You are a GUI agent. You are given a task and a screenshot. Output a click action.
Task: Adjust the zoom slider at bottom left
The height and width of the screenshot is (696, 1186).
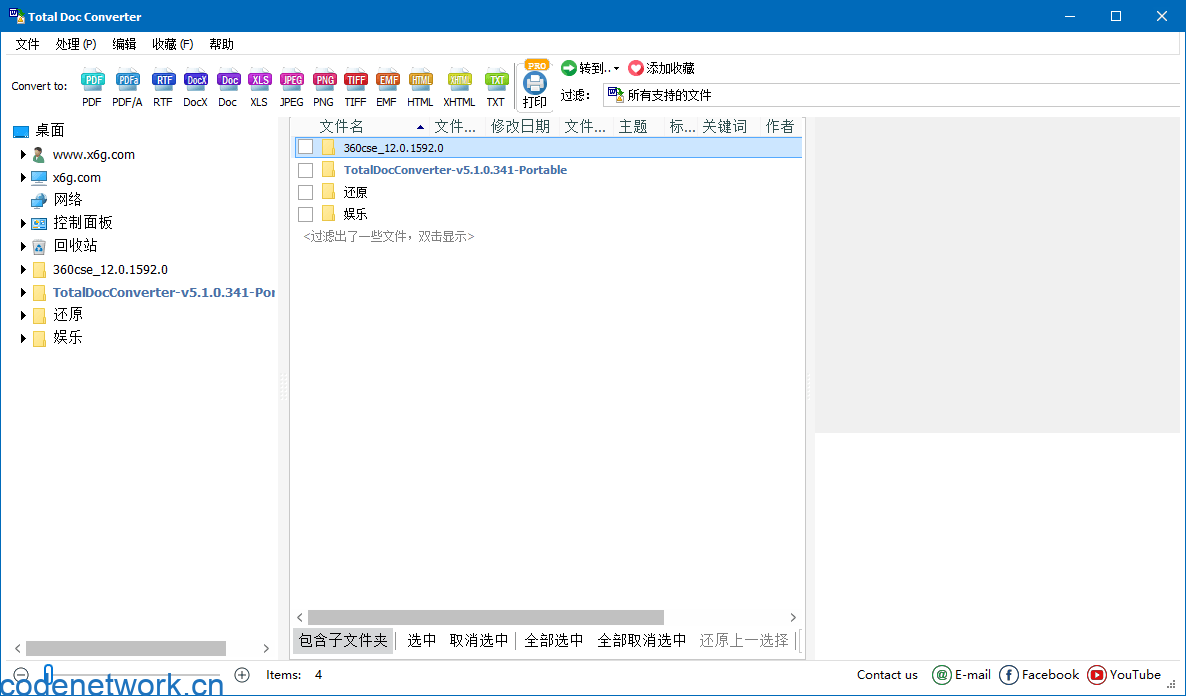pos(49,675)
